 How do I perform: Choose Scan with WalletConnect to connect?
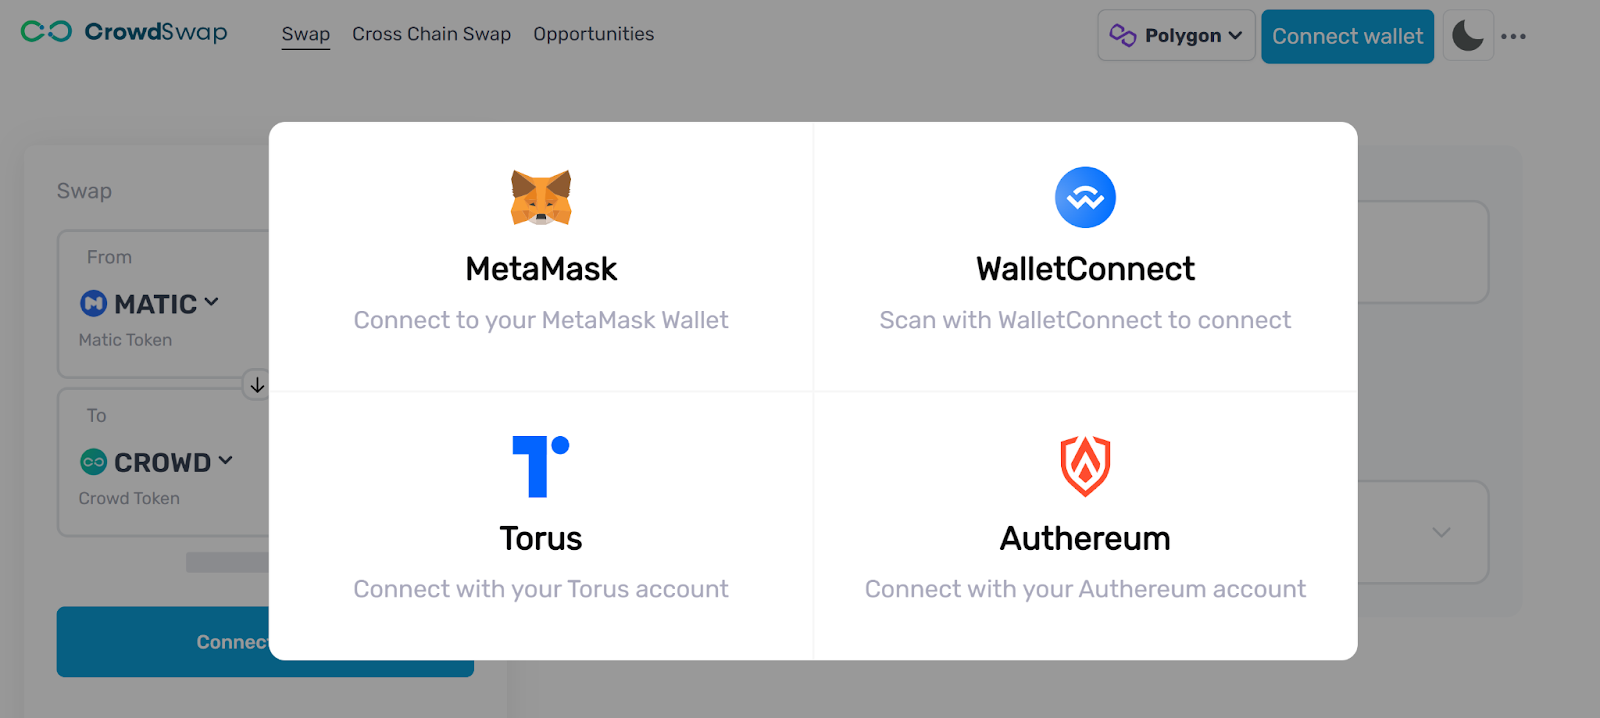coord(1085,320)
